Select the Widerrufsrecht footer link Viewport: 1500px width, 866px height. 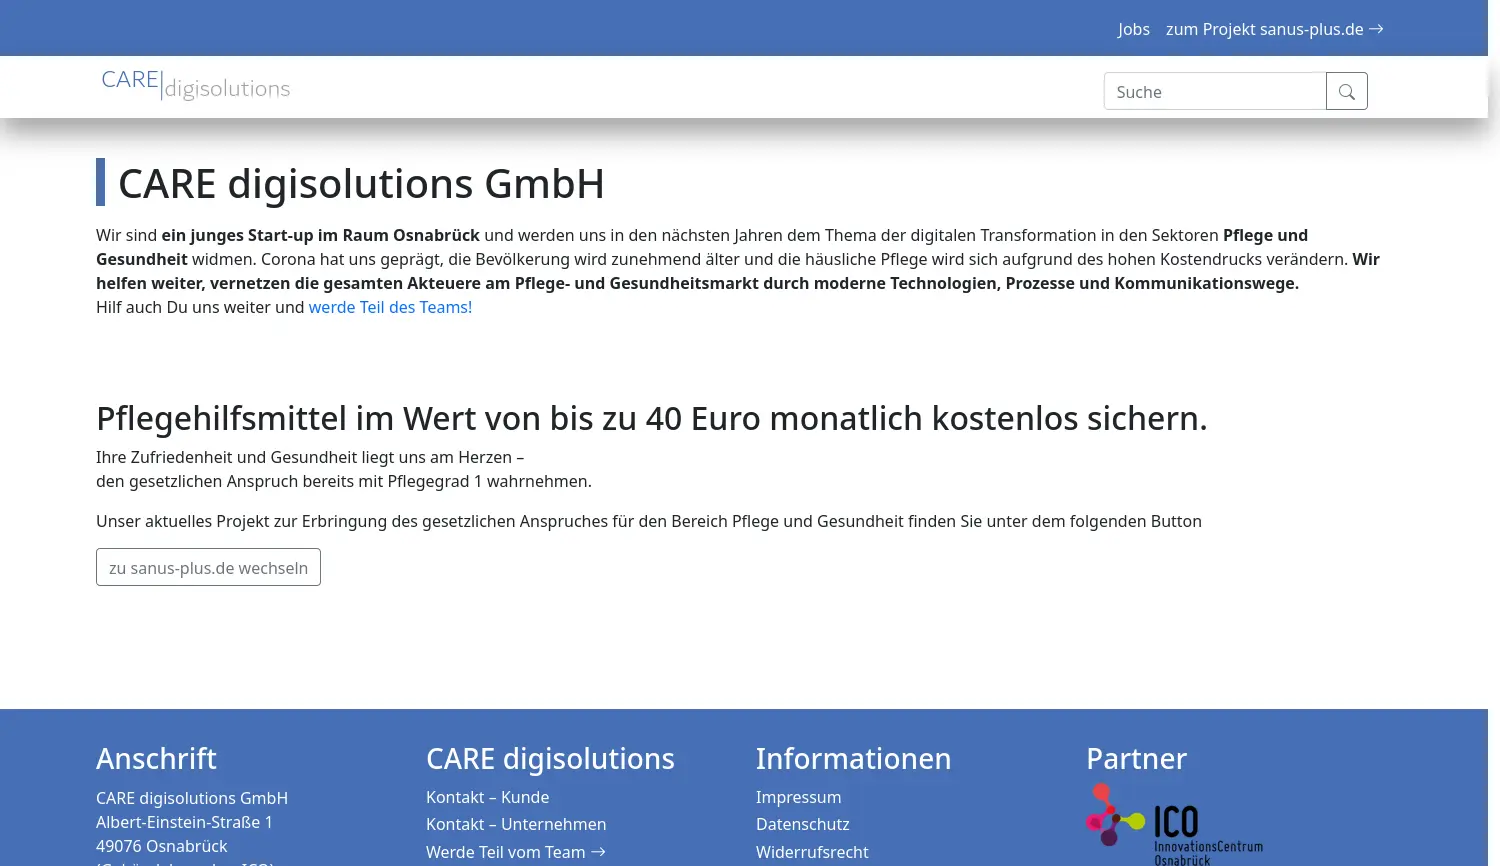coord(812,852)
